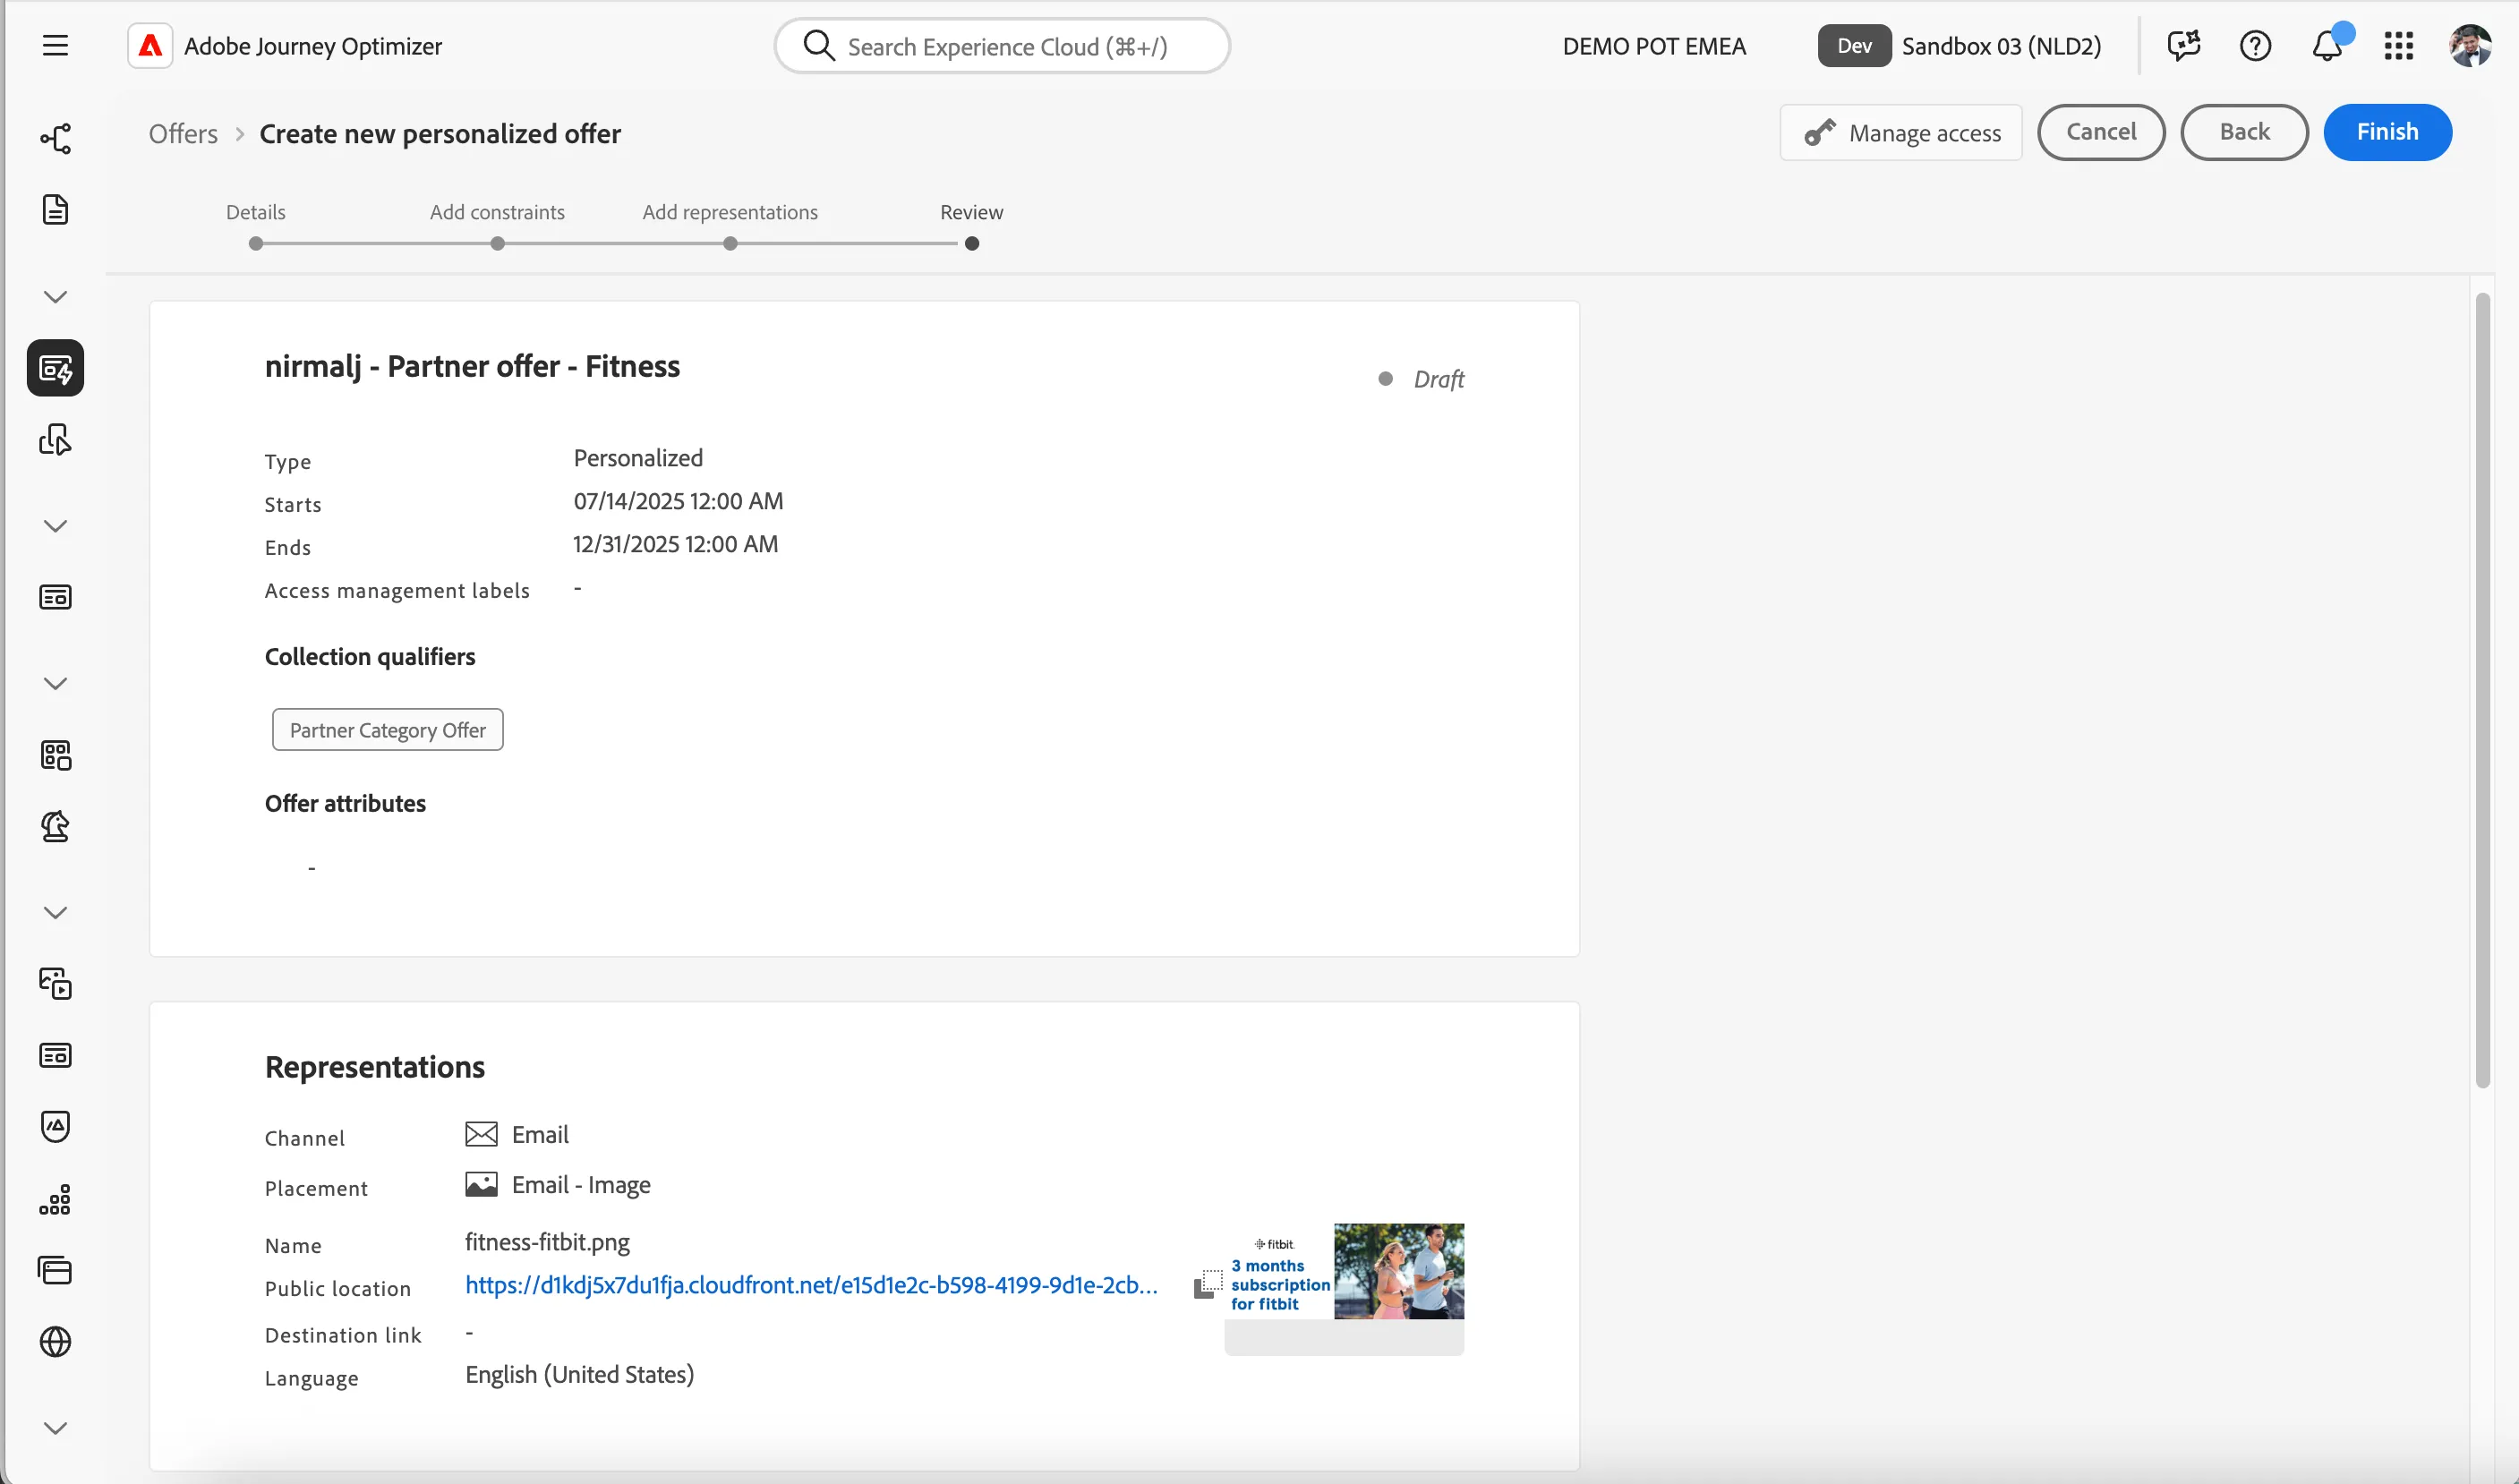Open the AI assistant chat icon
This screenshot has width=2519, height=1484.
(x=2183, y=46)
